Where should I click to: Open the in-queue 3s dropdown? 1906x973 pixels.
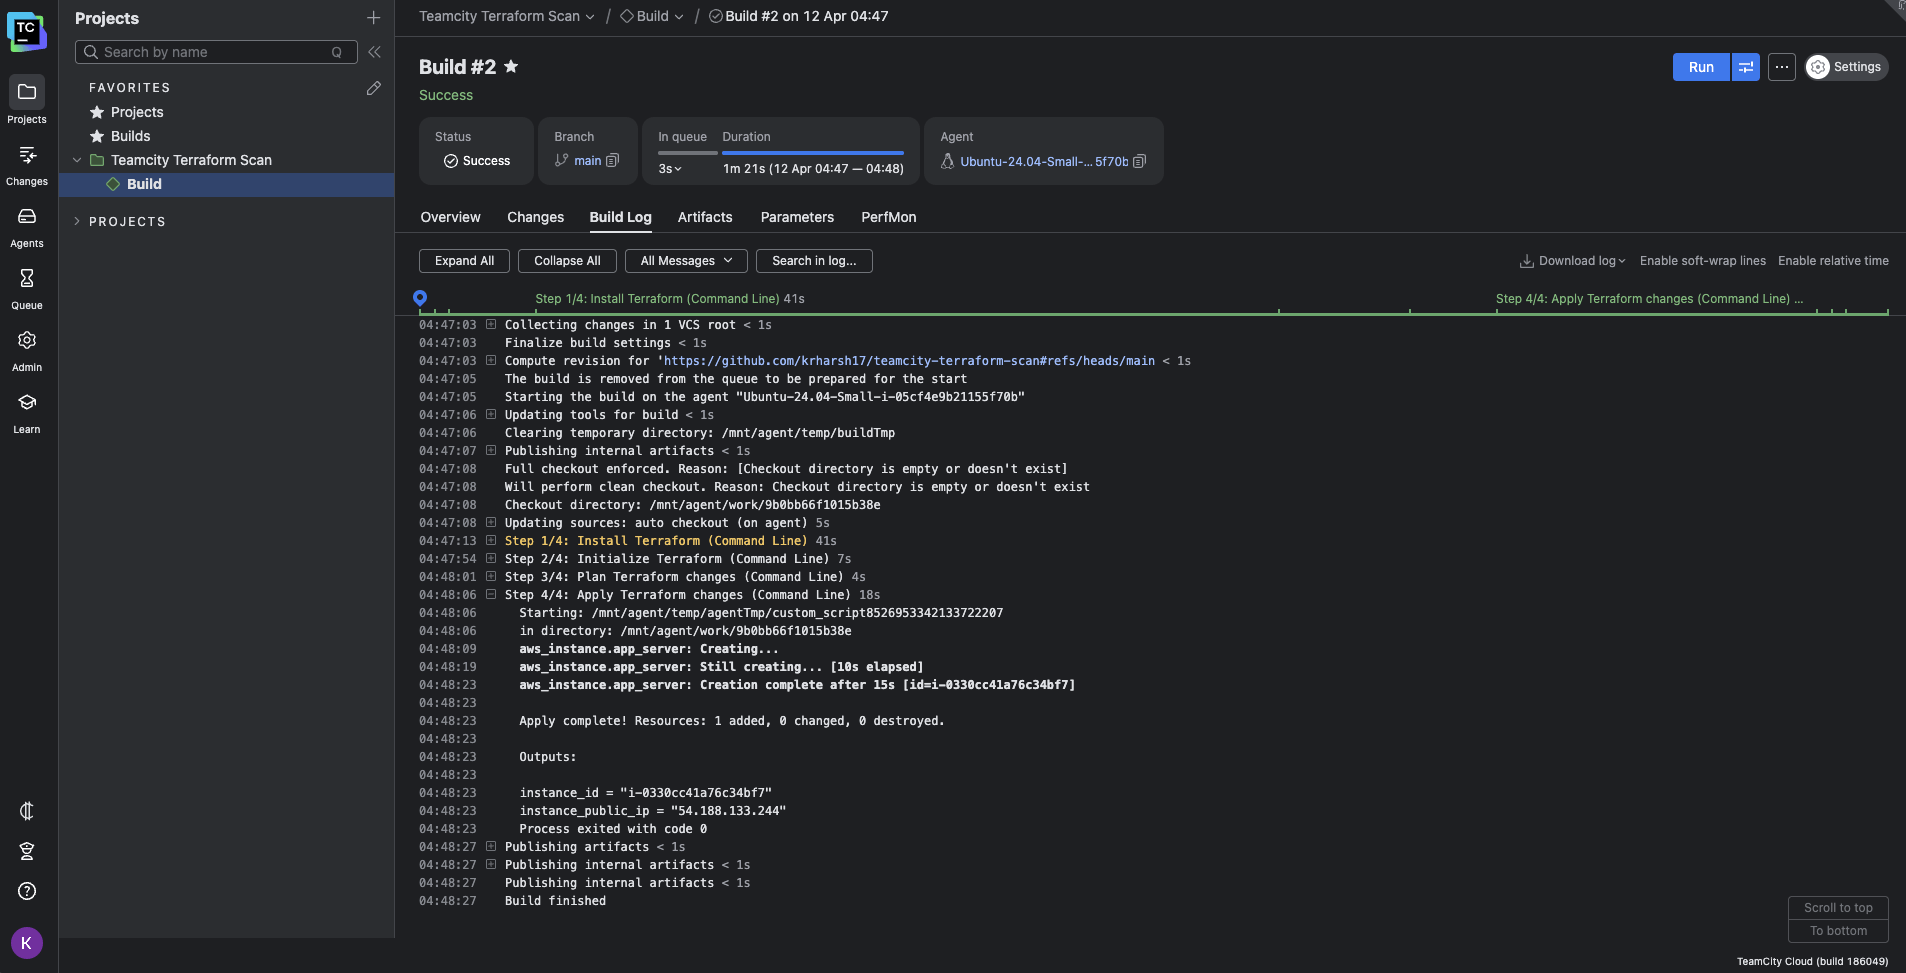coord(670,169)
